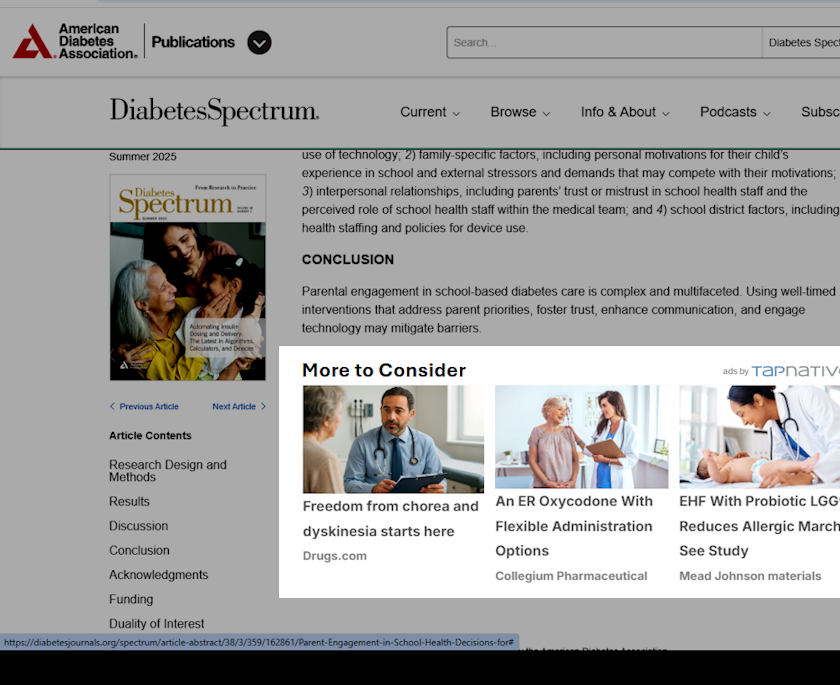Open the Info & About menu
This screenshot has height=685, width=840.
625,112
